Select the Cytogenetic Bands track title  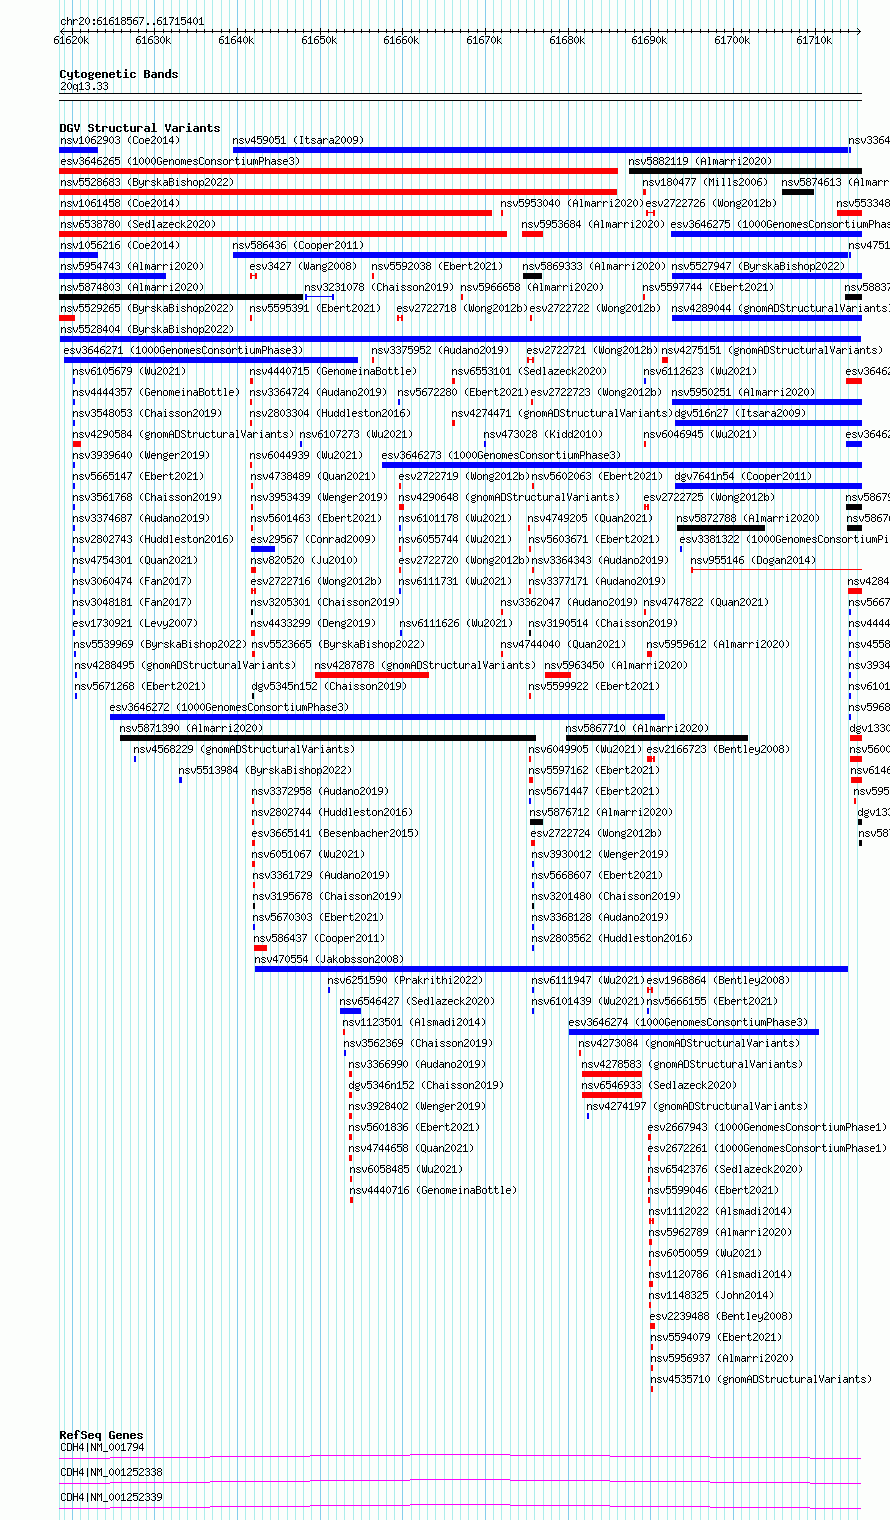119,74
